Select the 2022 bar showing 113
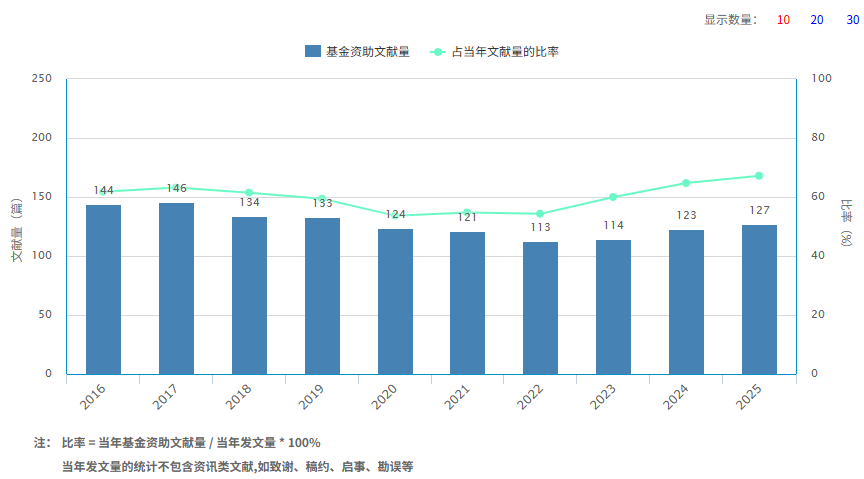The height and width of the screenshot is (479, 864). point(540,308)
